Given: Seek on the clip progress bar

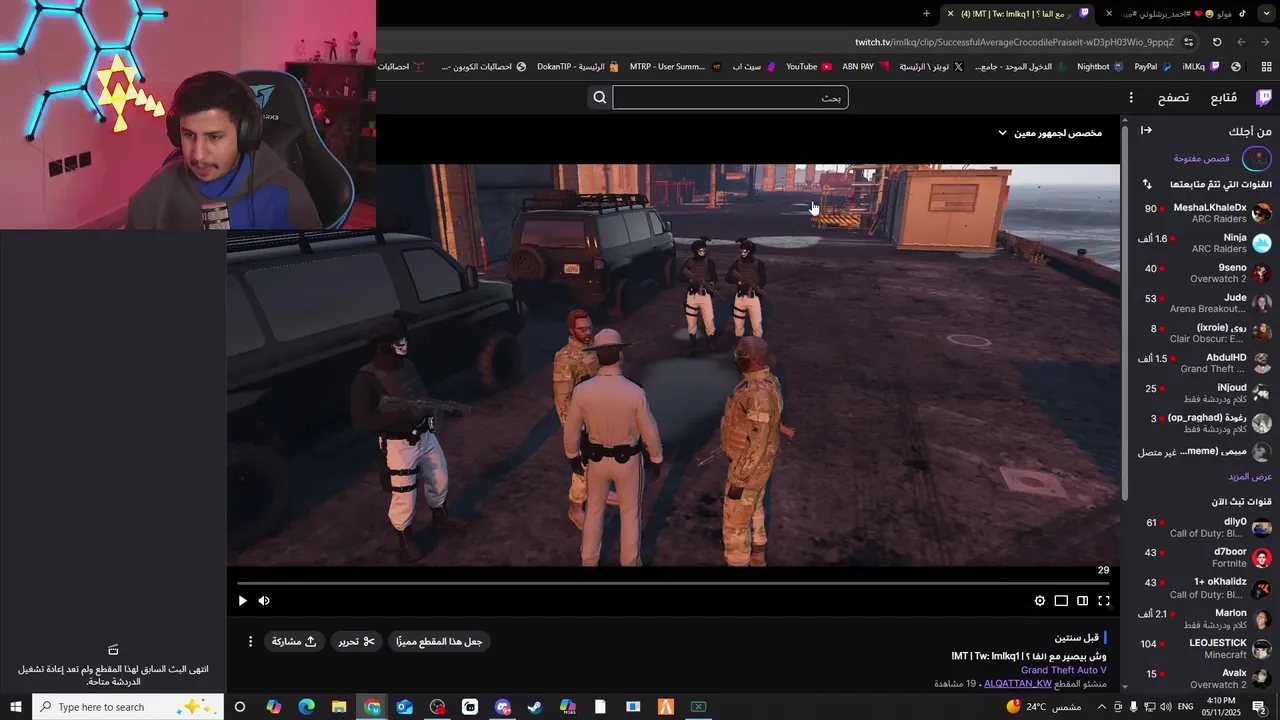Looking at the screenshot, I should point(673,583).
